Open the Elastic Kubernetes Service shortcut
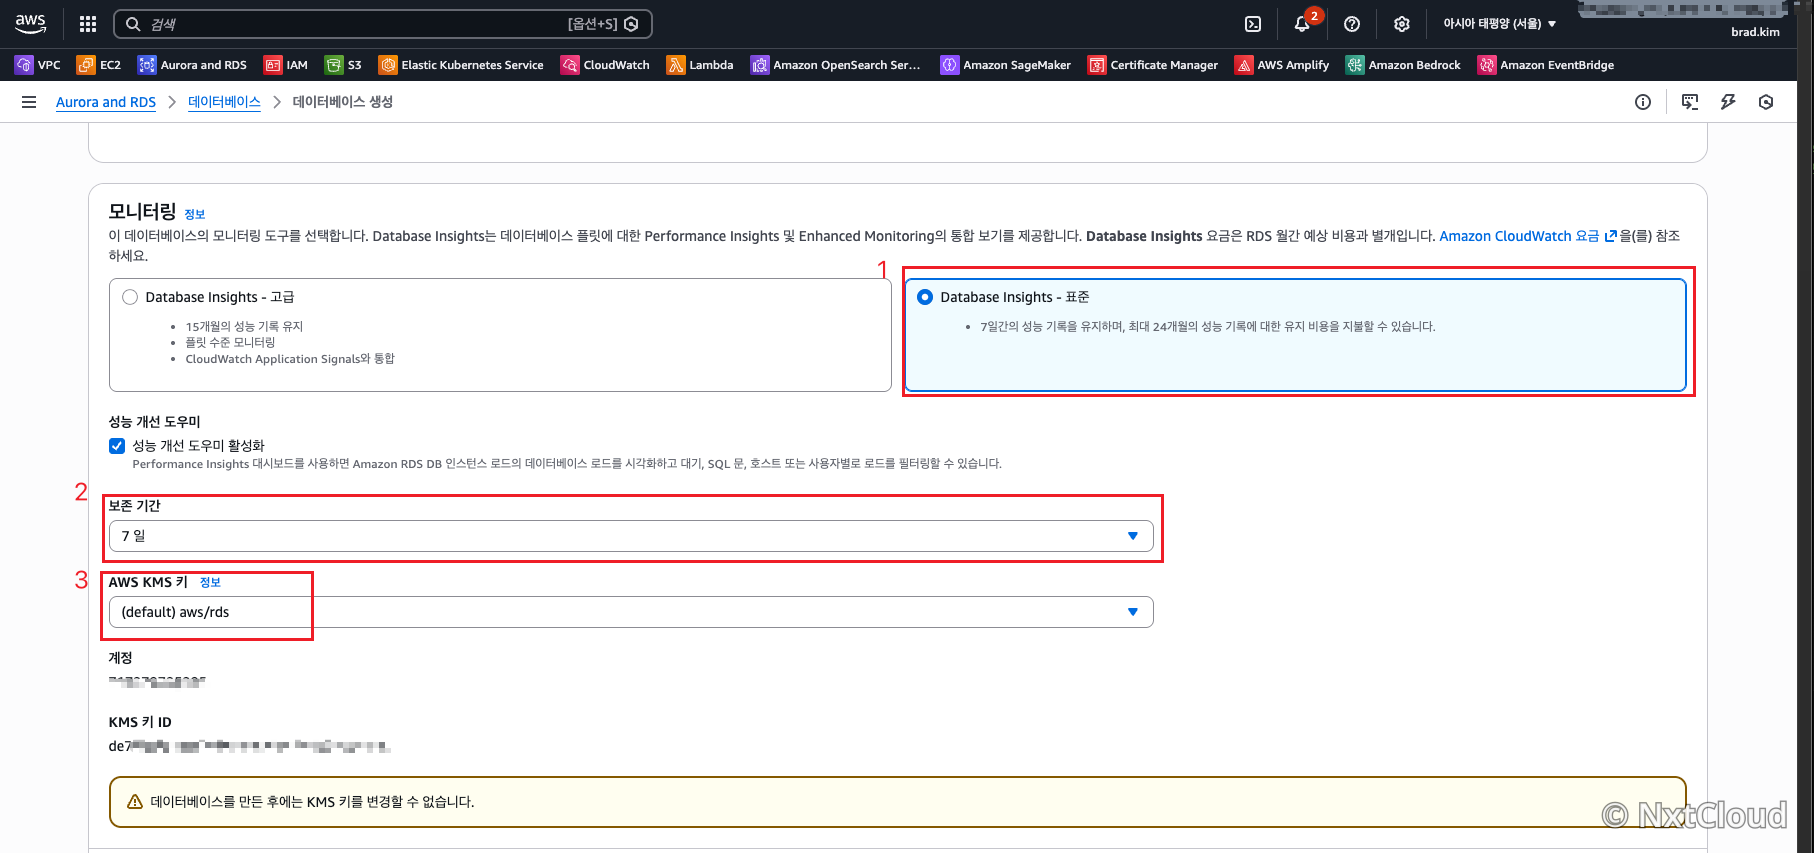Image resolution: width=1814 pixels, height=853 pixels. click(x=461, y=65)
